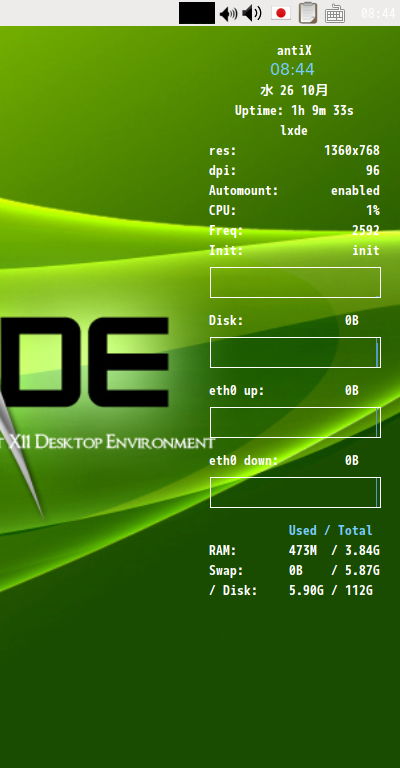400x768 pixels.
Task: Click the panel clock showing 08:44
Action: coord(378,13)
